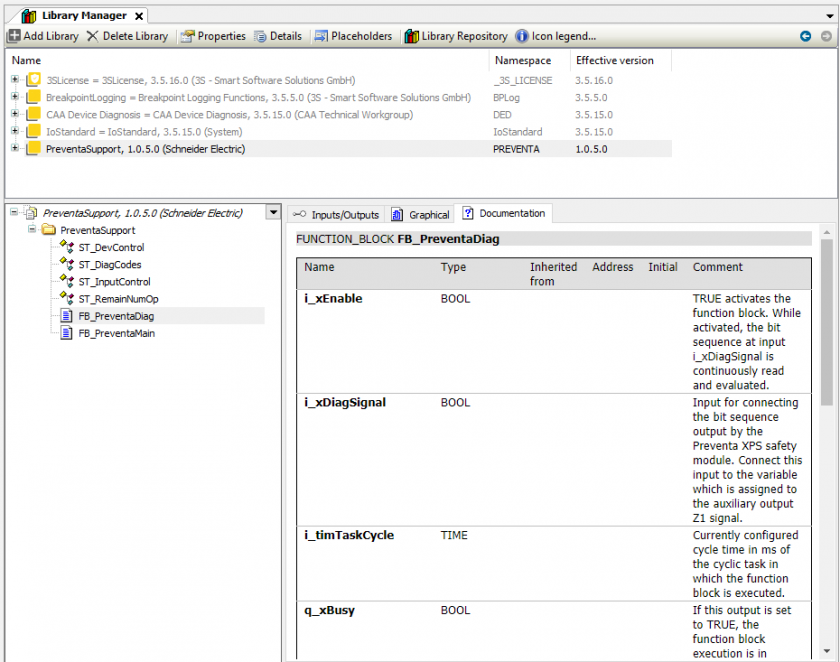The width and height of the screenshot is (840, 662).
Task: Select ST_InputControl in the tree
Action: [115, 282]
